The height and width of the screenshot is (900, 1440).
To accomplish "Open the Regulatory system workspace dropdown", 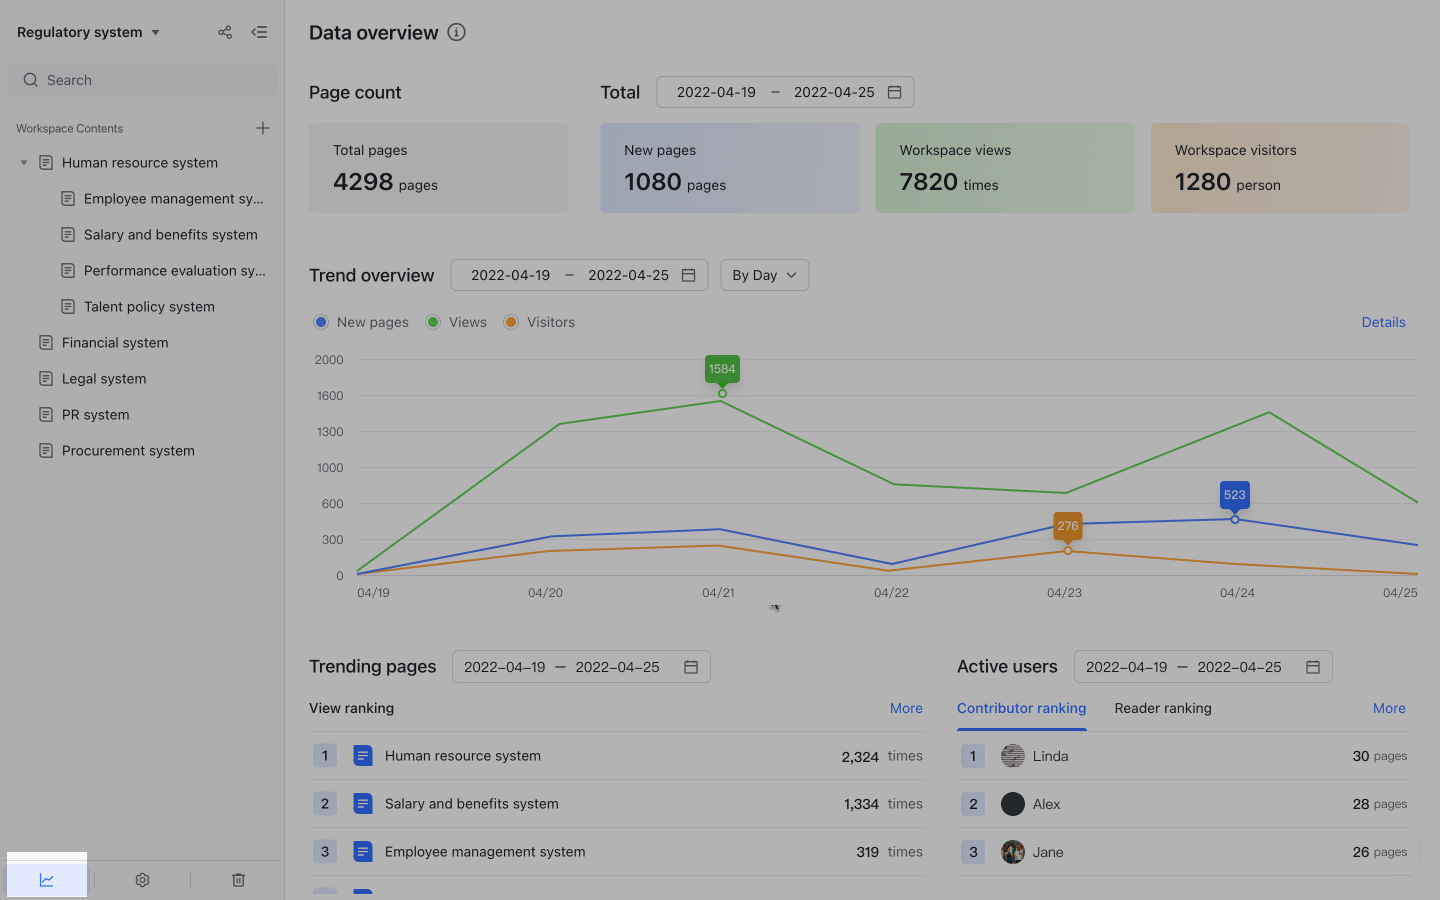I will [x=88, y=31].
